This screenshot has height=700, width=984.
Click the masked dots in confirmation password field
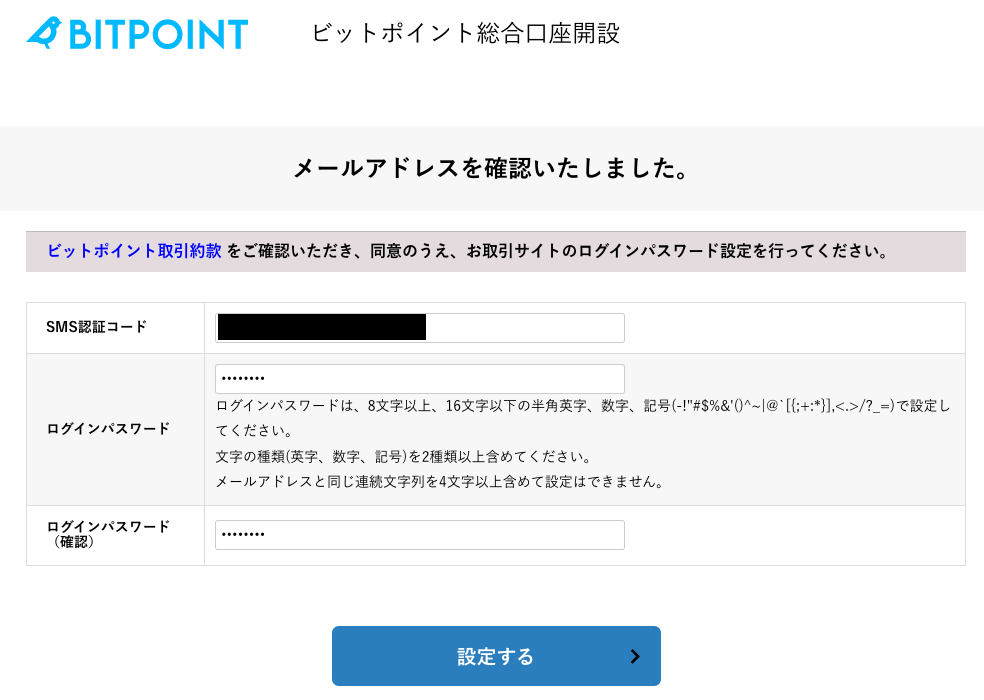tap(241, 535)
